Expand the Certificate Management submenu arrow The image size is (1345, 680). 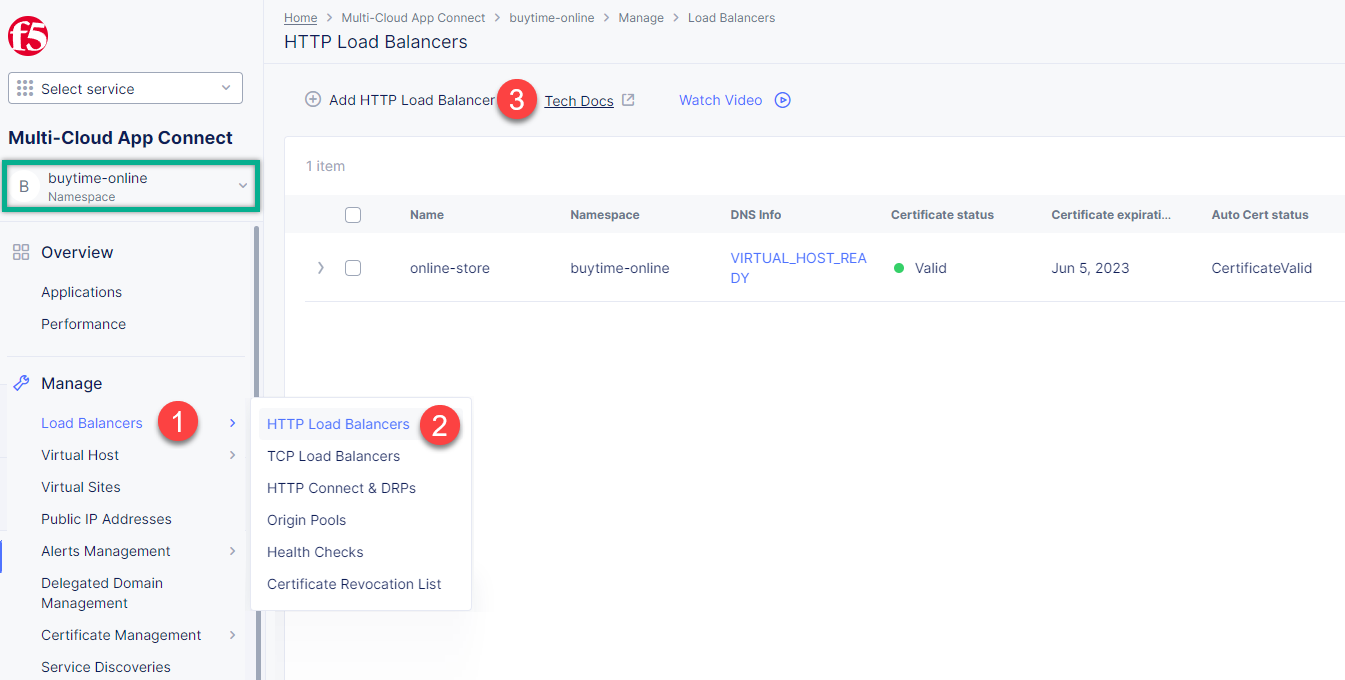[232, 635]
